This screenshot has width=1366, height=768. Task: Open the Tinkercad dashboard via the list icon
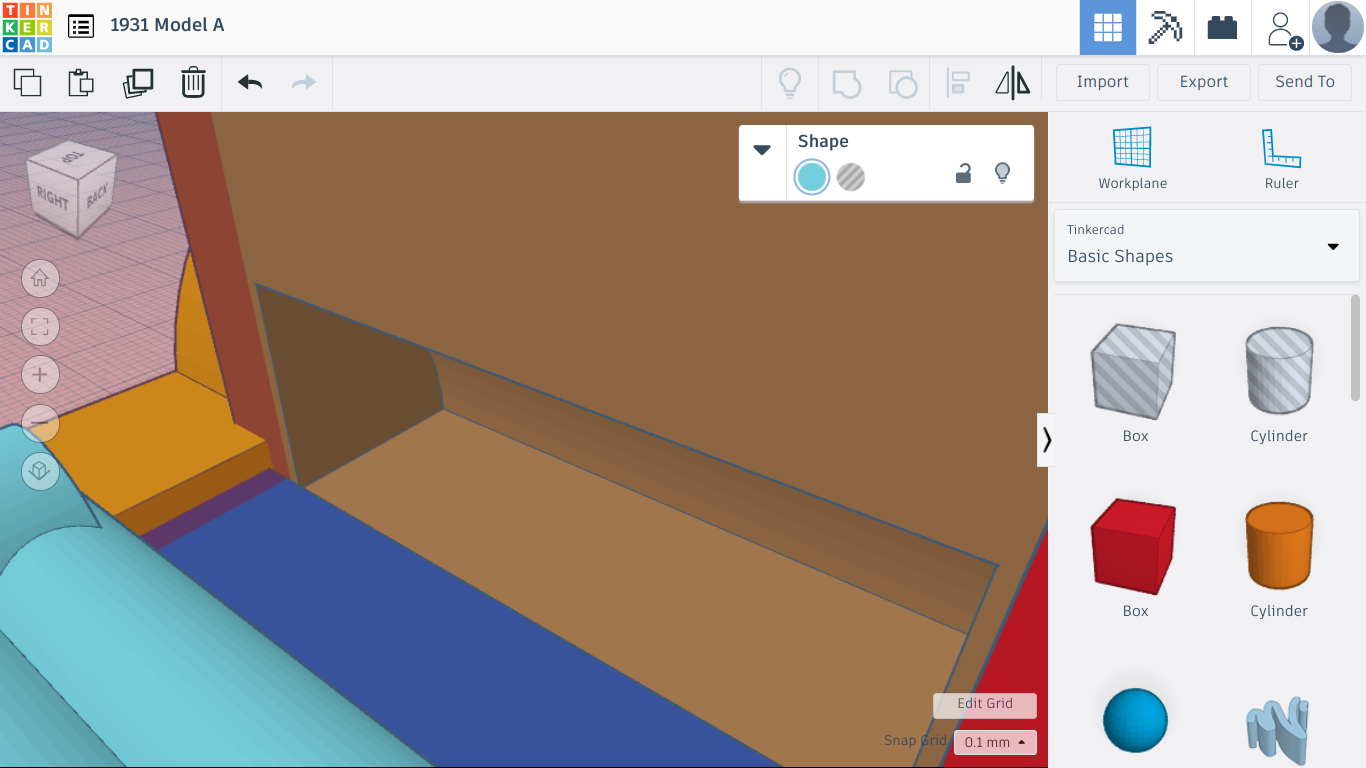pyautogui.click(x=81, y=26)
